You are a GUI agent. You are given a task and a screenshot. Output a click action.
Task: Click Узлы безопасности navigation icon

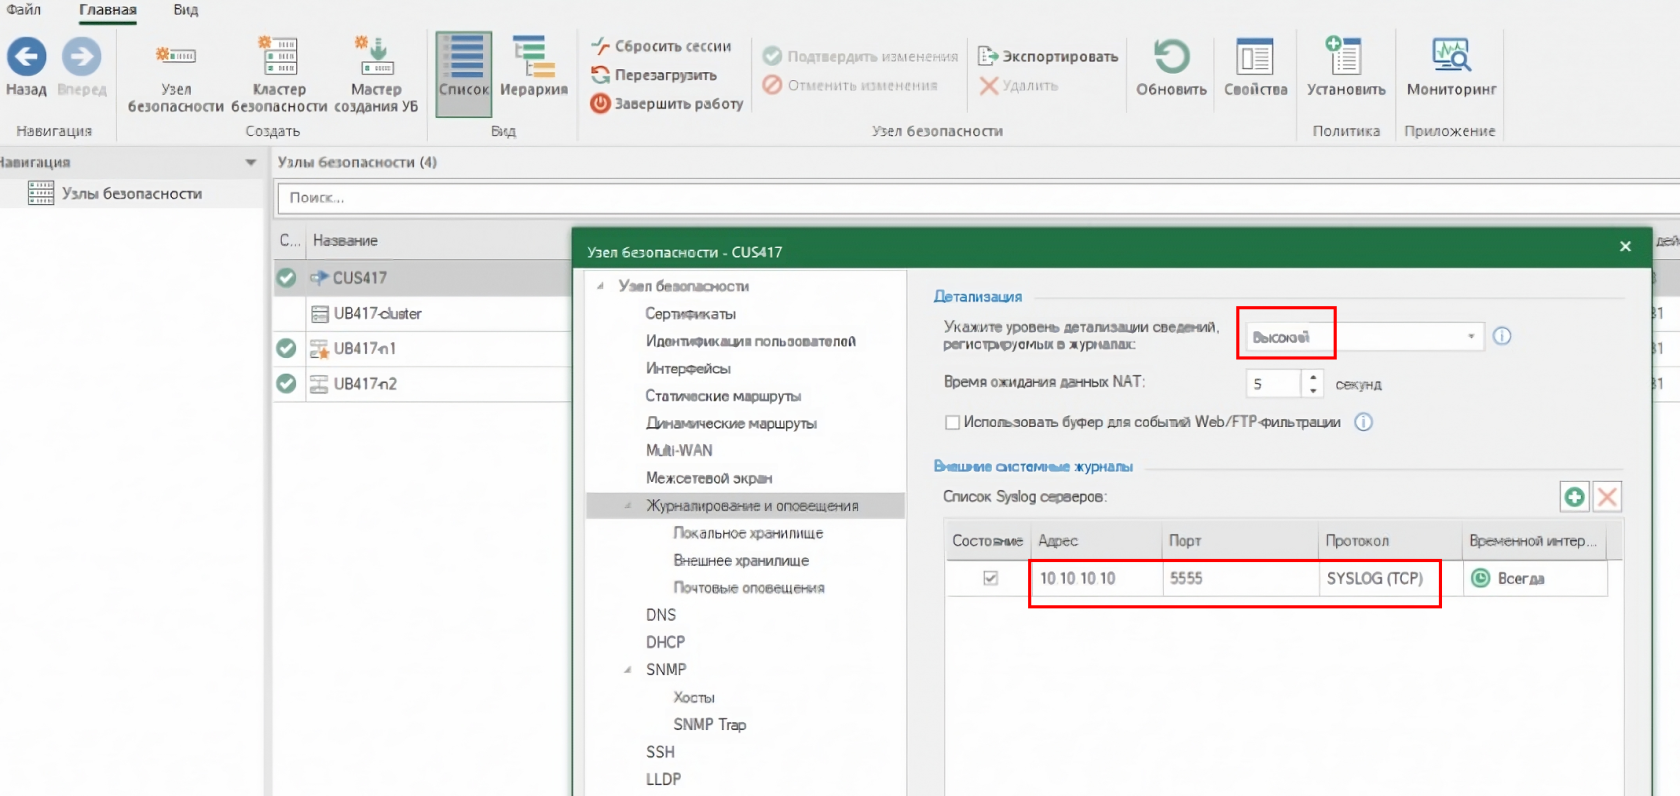point(41,193)
